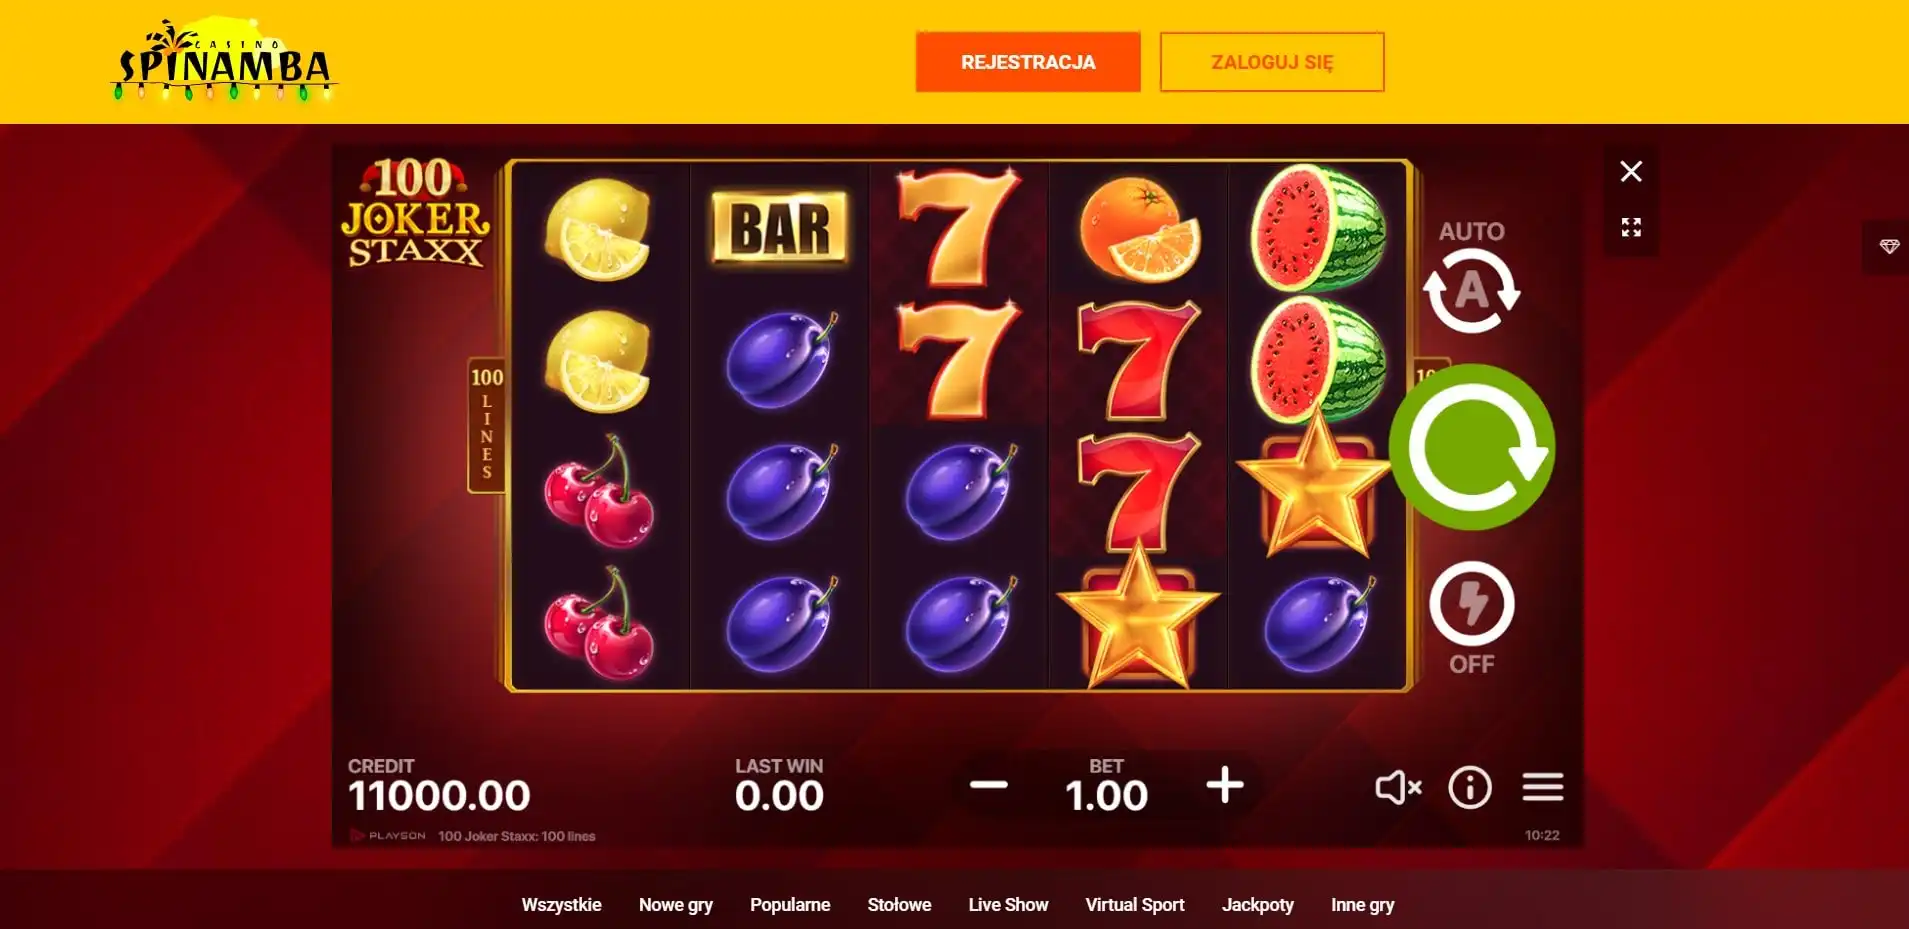Click the Zaloguj się button
The image size is (1909, 929).
pos(1272,62)
